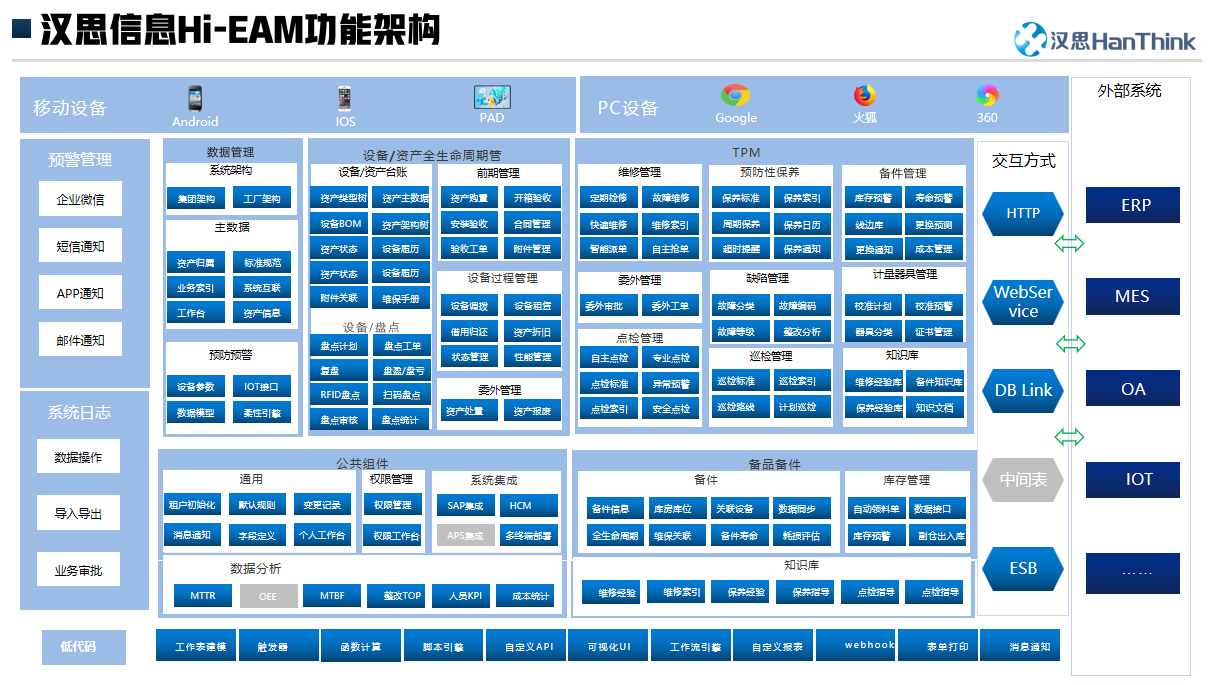
Task: Click the HanThink logo in top-right corner
Action: click(1105, 40)
